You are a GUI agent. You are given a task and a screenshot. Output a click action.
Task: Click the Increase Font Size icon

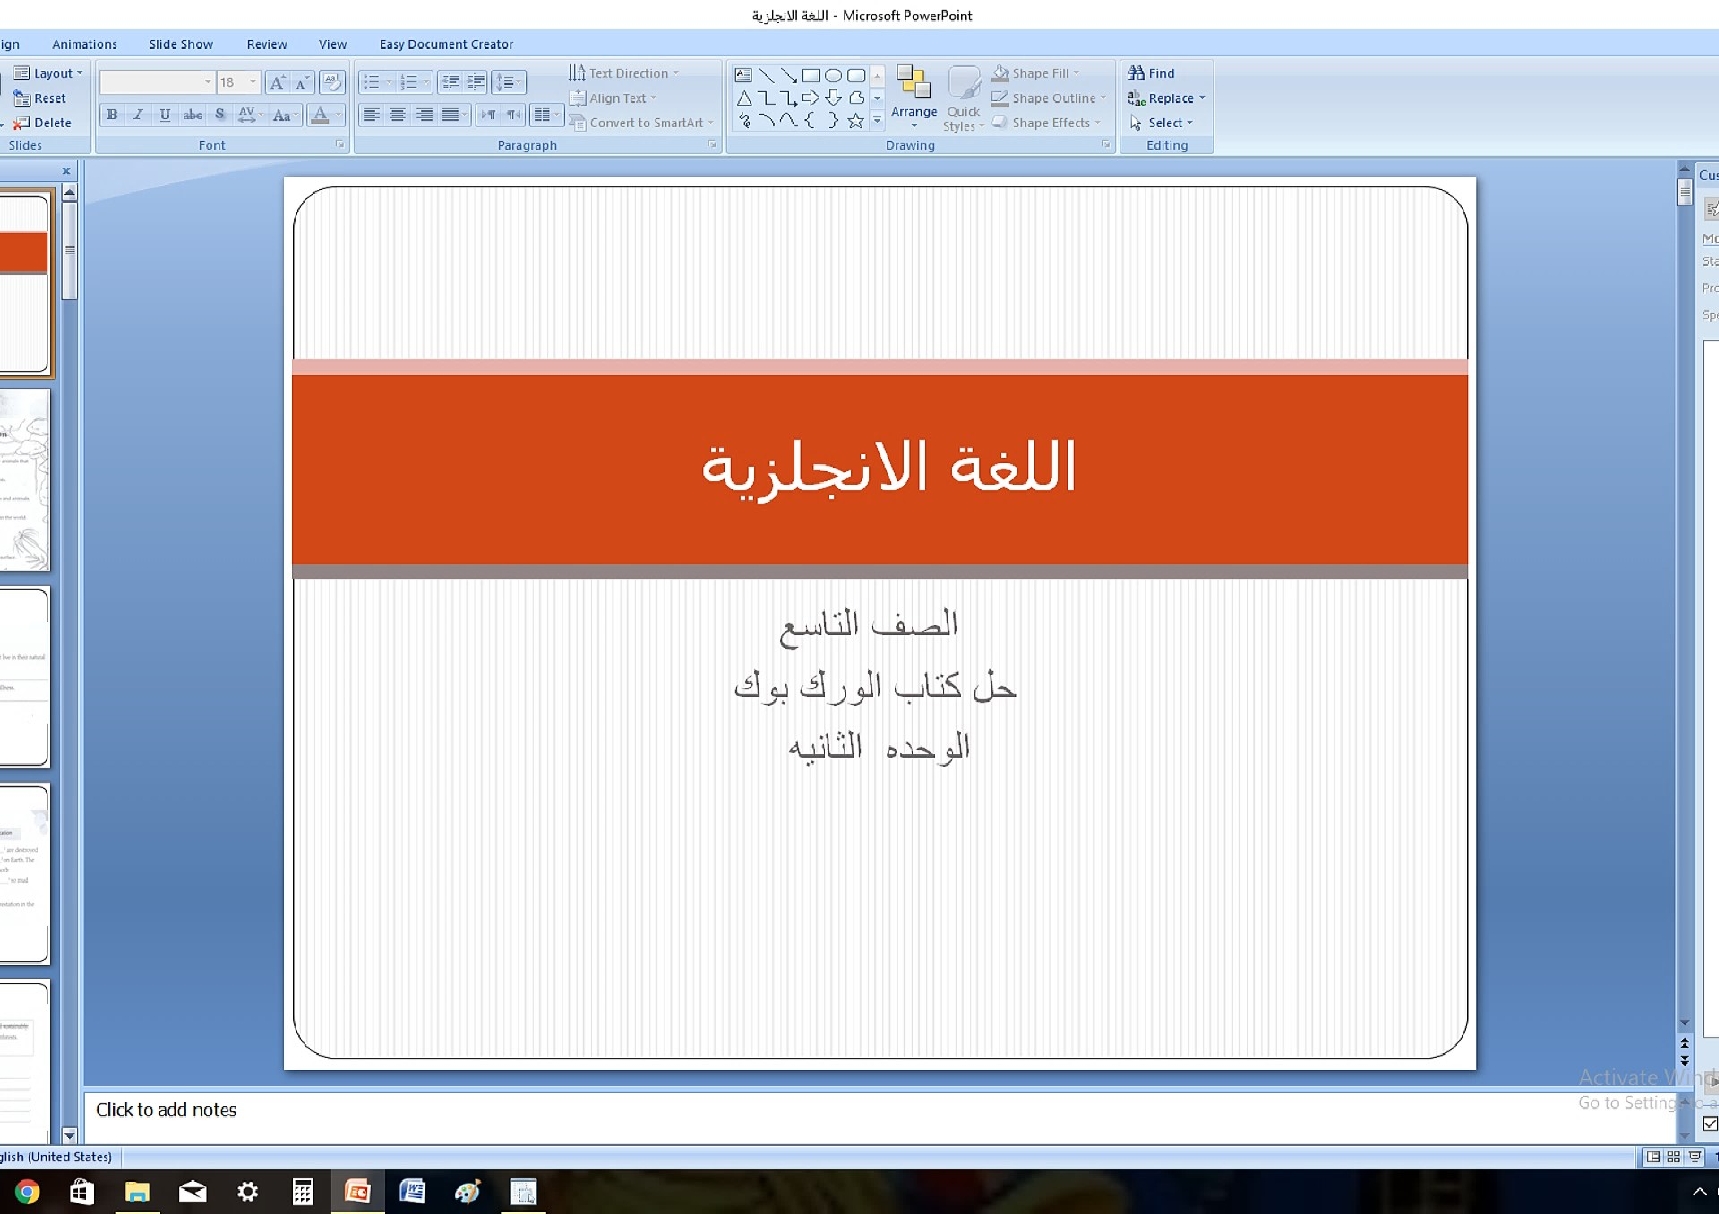click(x=278, y=82)
